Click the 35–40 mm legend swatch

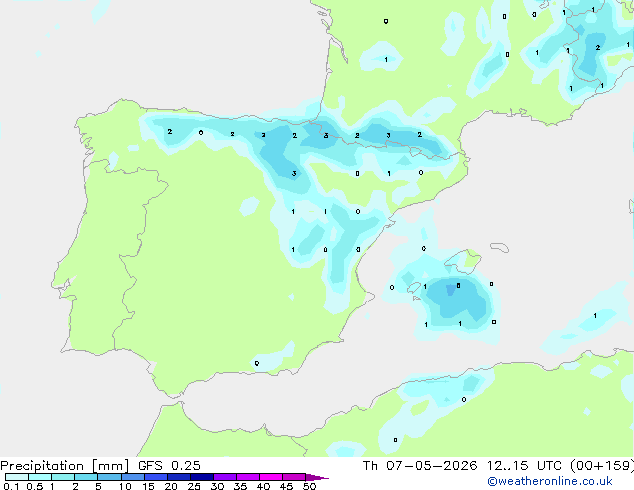click(x=248, y=477)
